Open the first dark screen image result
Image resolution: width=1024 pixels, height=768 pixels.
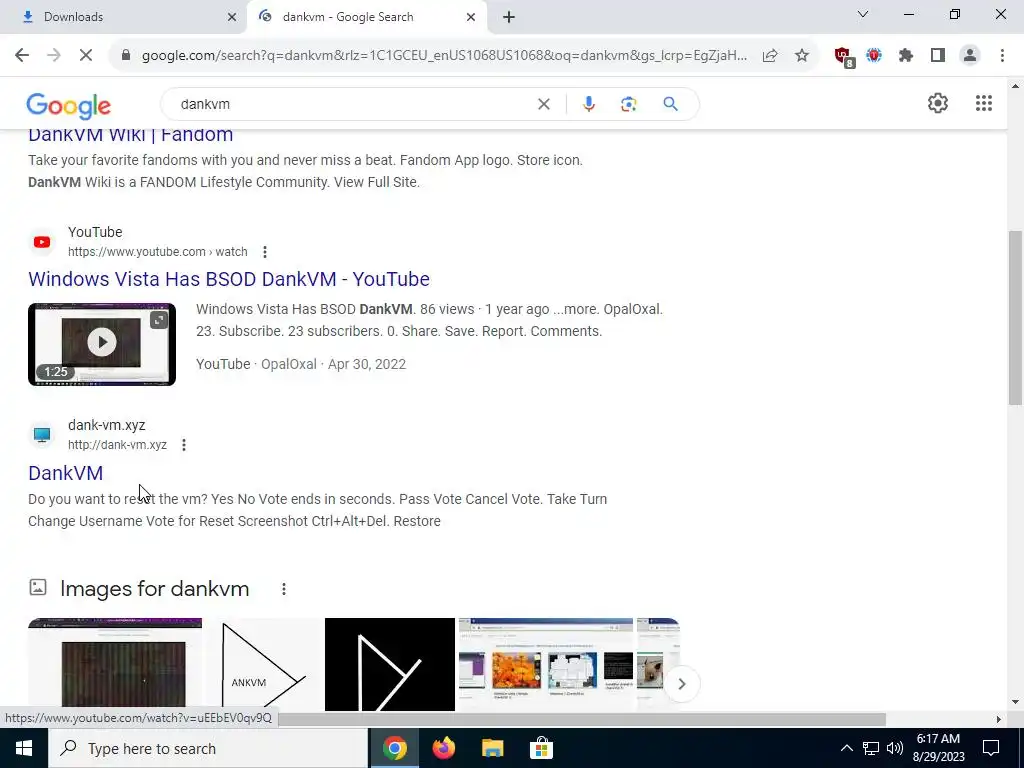point(115,664)
